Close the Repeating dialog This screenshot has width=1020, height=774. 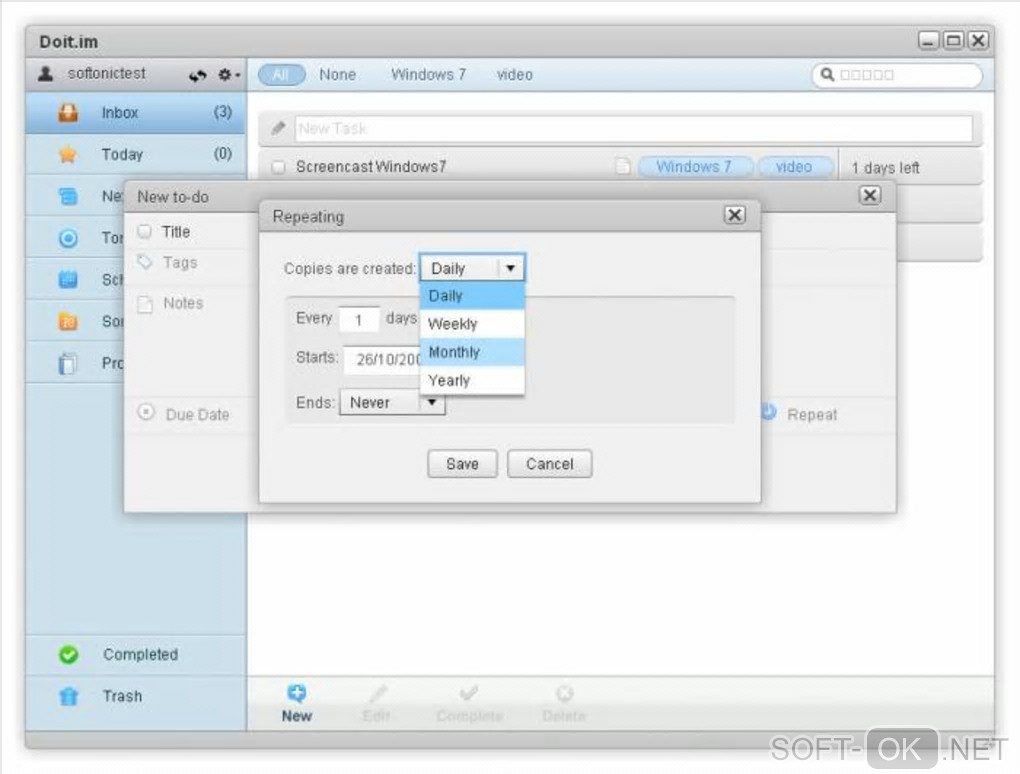[x=735, y=215]
